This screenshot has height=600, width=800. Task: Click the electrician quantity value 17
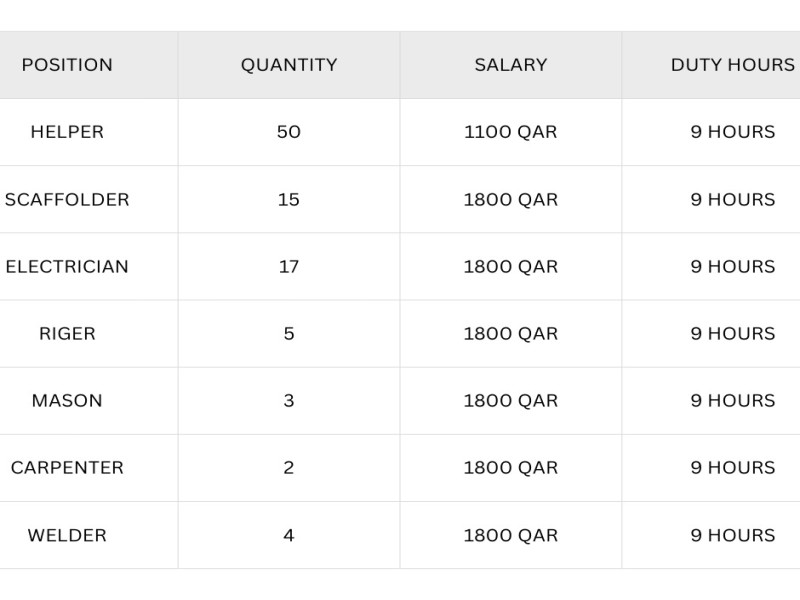coord(289,267)
